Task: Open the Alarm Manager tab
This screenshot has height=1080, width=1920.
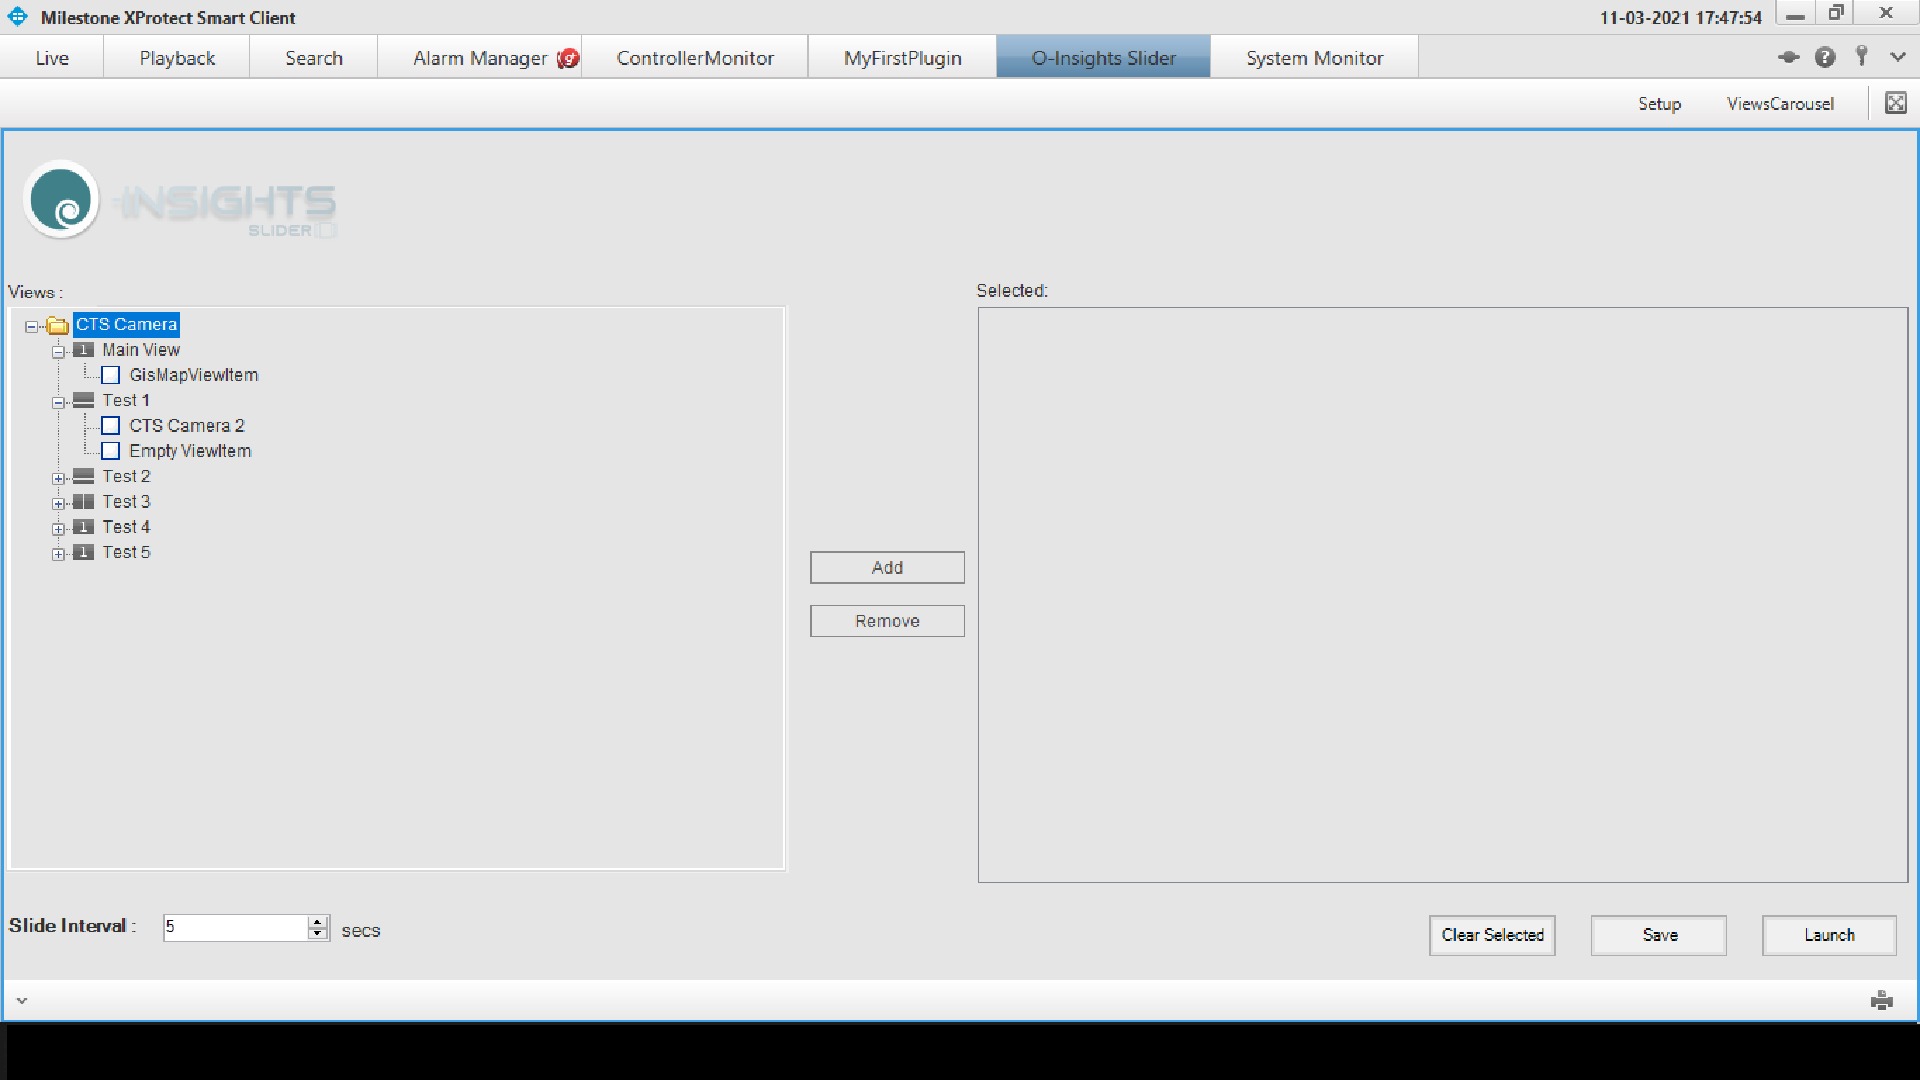Action: [480, 58]
